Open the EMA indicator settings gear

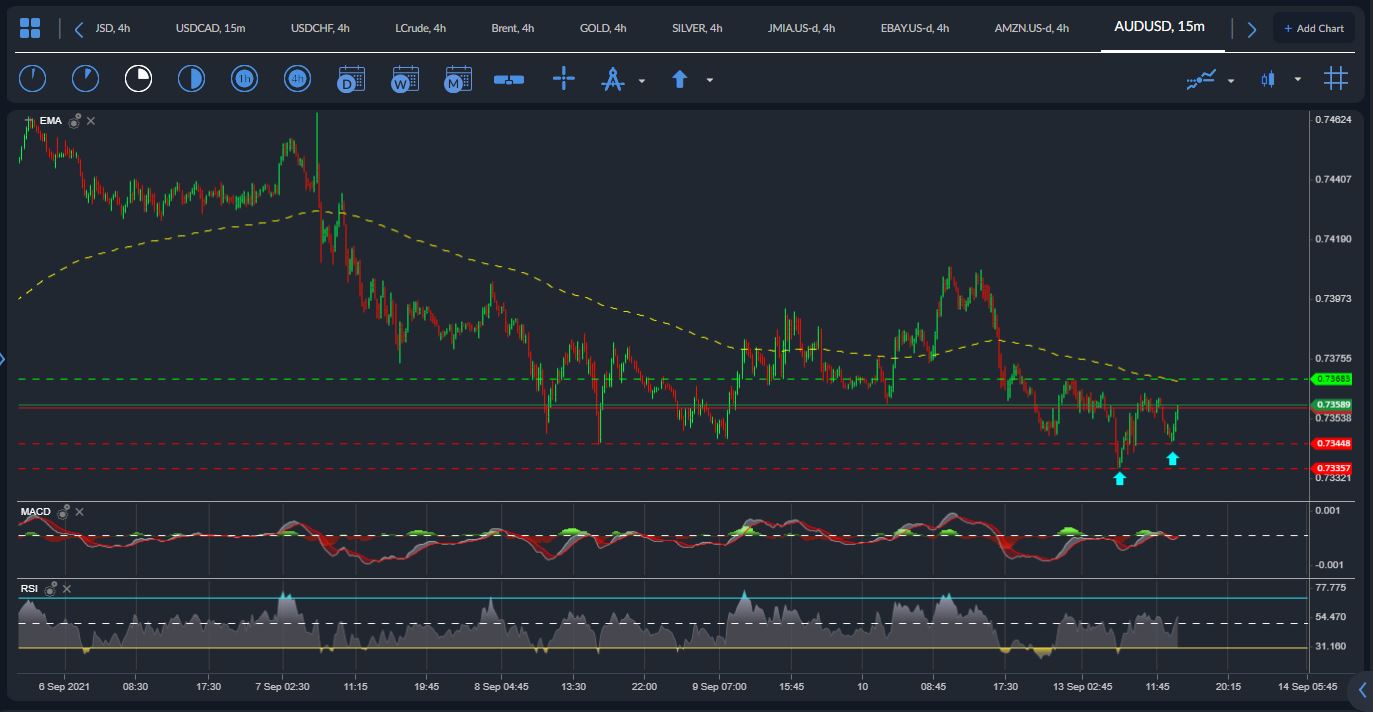tap(73, 120)
